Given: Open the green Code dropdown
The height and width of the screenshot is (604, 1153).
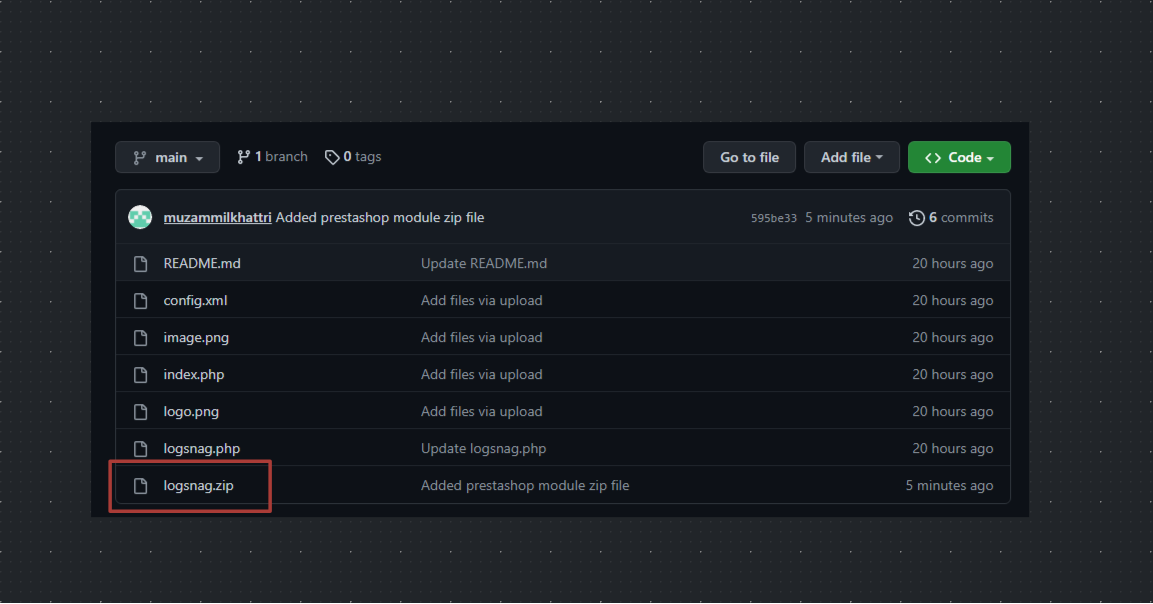Looking at the screenshot, I should click(959, 157).
